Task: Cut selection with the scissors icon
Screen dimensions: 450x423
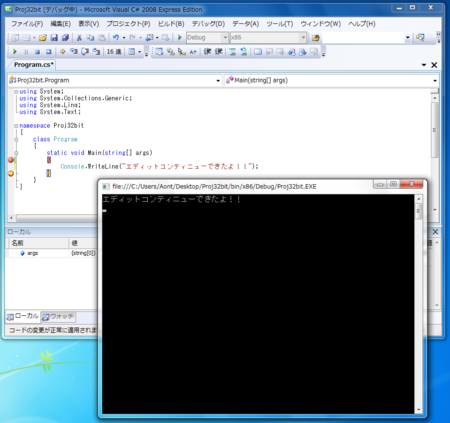Action: tap(79, 38)
